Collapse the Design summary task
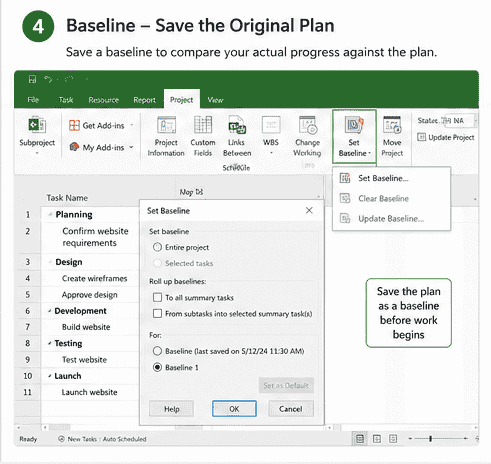Image resolution: width=491 pixels, height=464 pixels. click(50, 262)
